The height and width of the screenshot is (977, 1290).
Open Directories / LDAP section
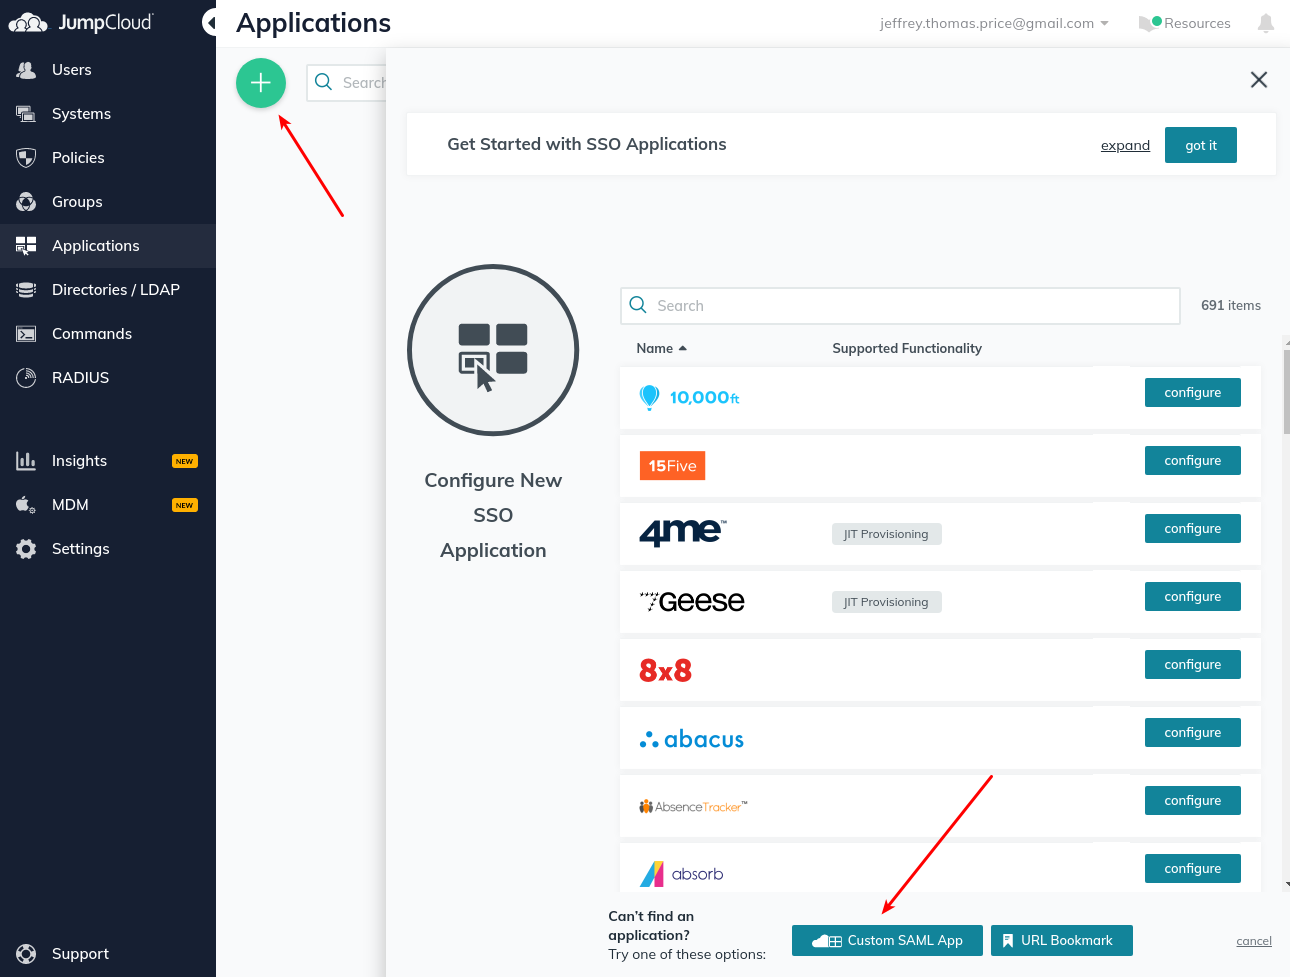(x=115, y=290)
